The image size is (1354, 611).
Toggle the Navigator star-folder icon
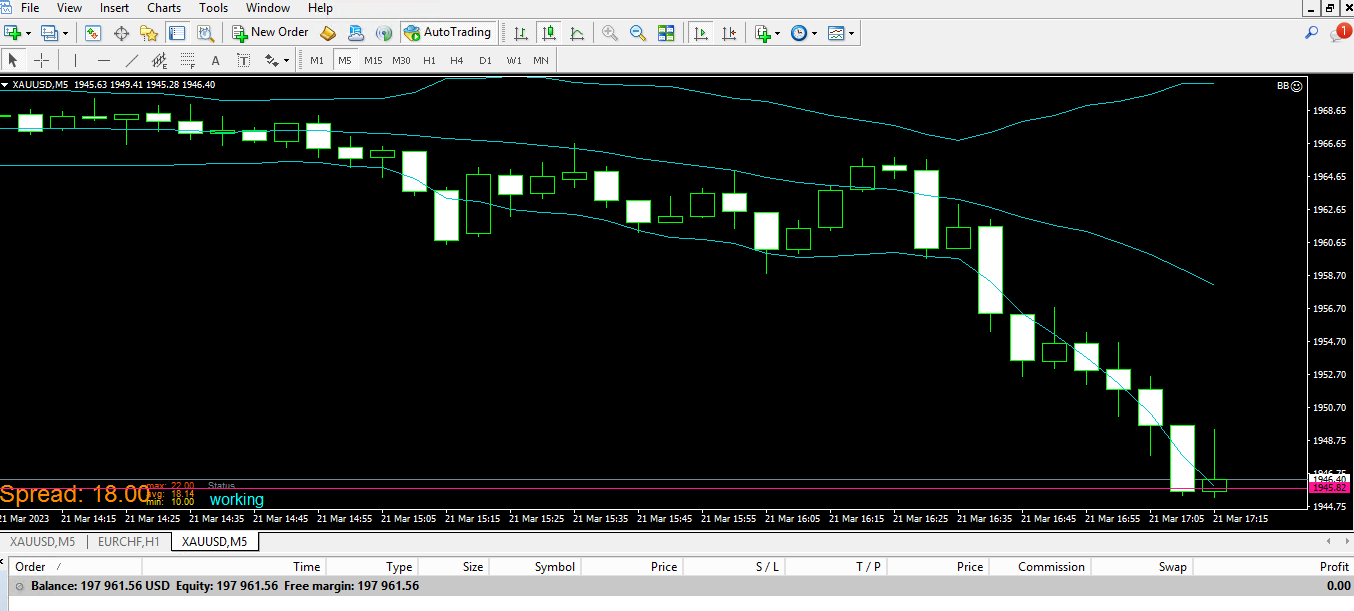pyautogui.click(x=149, y=33)
